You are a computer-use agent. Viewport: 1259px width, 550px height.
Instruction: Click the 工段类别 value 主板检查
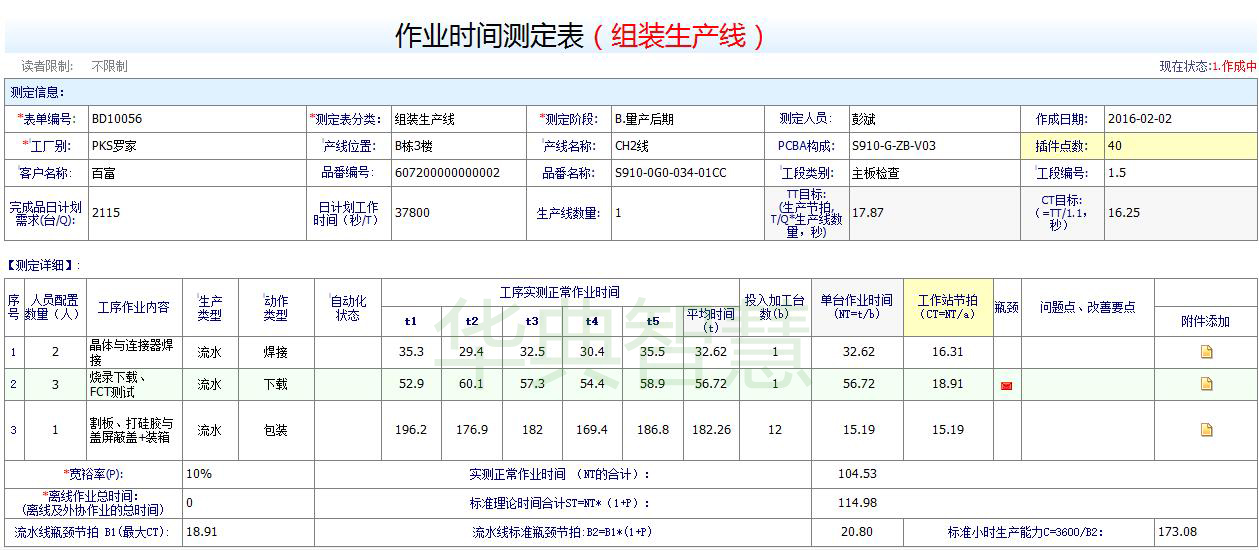(876, 173)
